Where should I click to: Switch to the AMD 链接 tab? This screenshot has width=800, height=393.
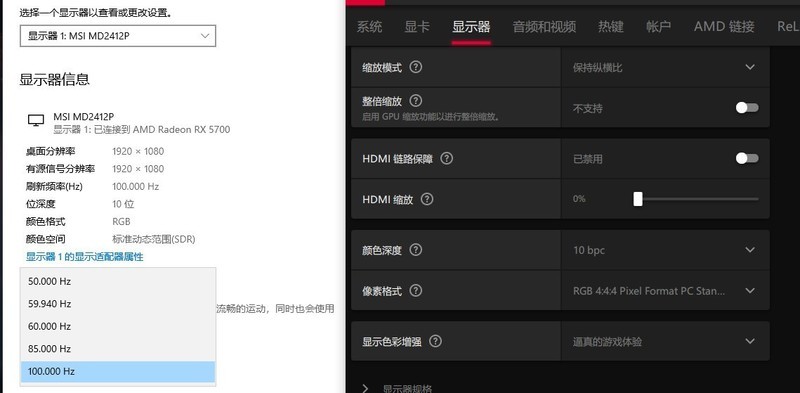724,27
